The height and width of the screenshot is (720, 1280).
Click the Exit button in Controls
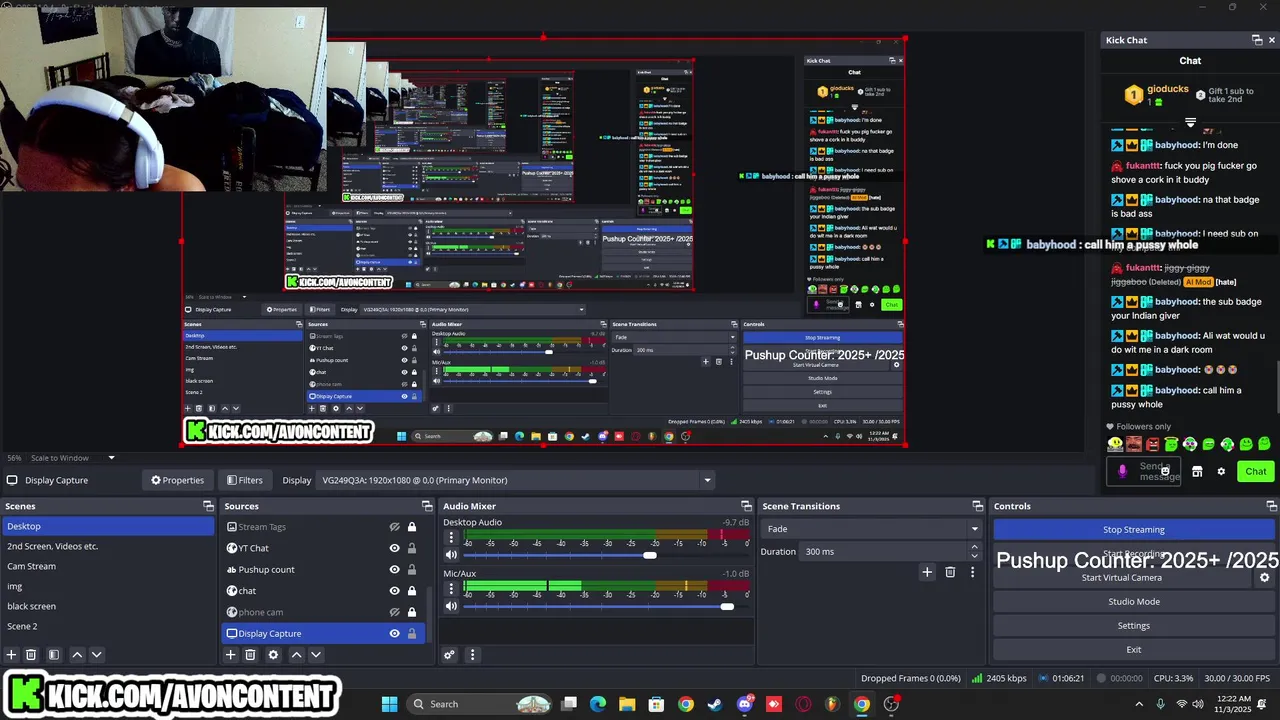click(1134, 649)
